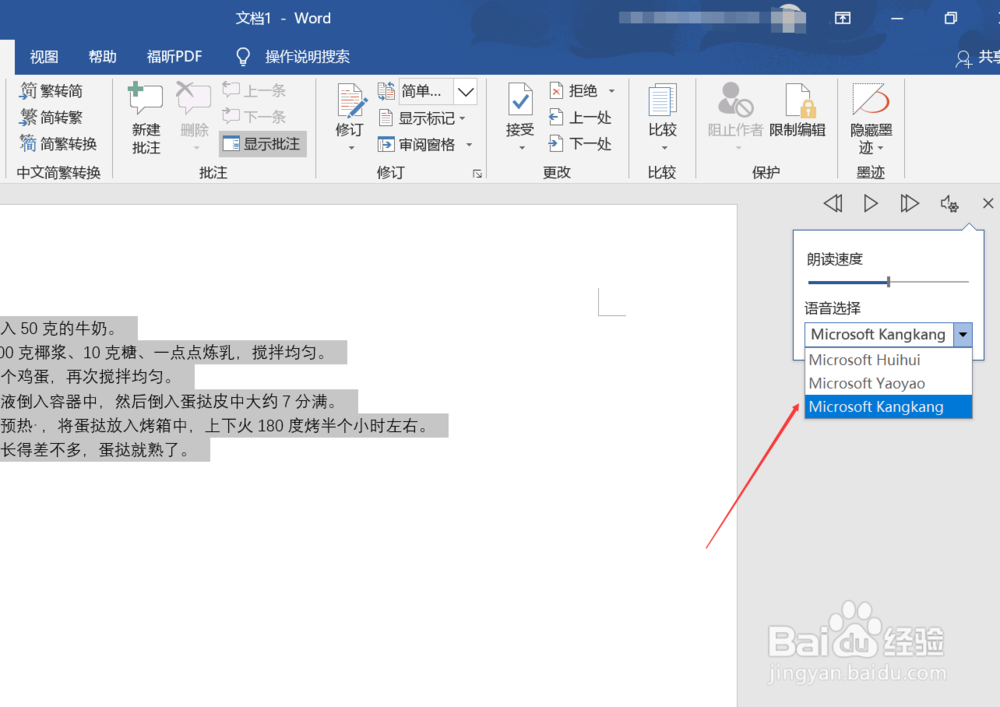Image resolution: width=1000 pixels, height=707 pixels.
Task: Click the 简转繁 convert icon
Action: (x=28, y=117)
